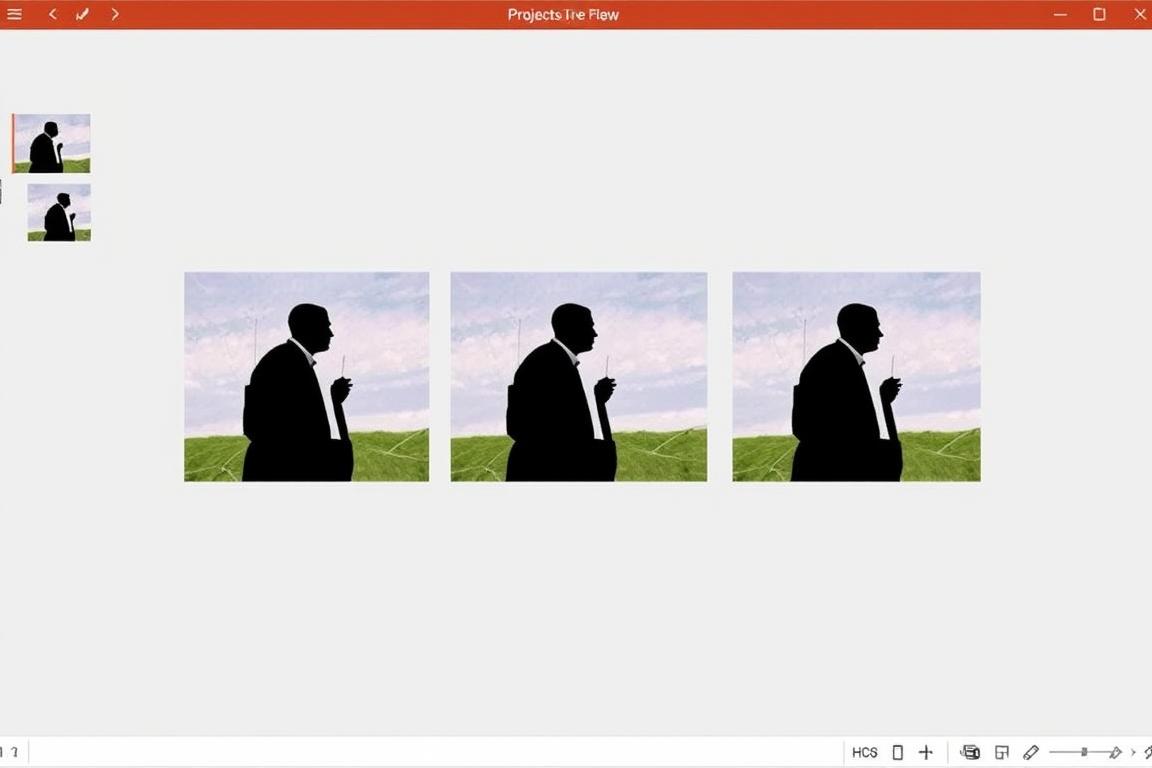Toggle the ink pen at far bottom right
Screen dimensions: 1152x768
(1148, 751)
